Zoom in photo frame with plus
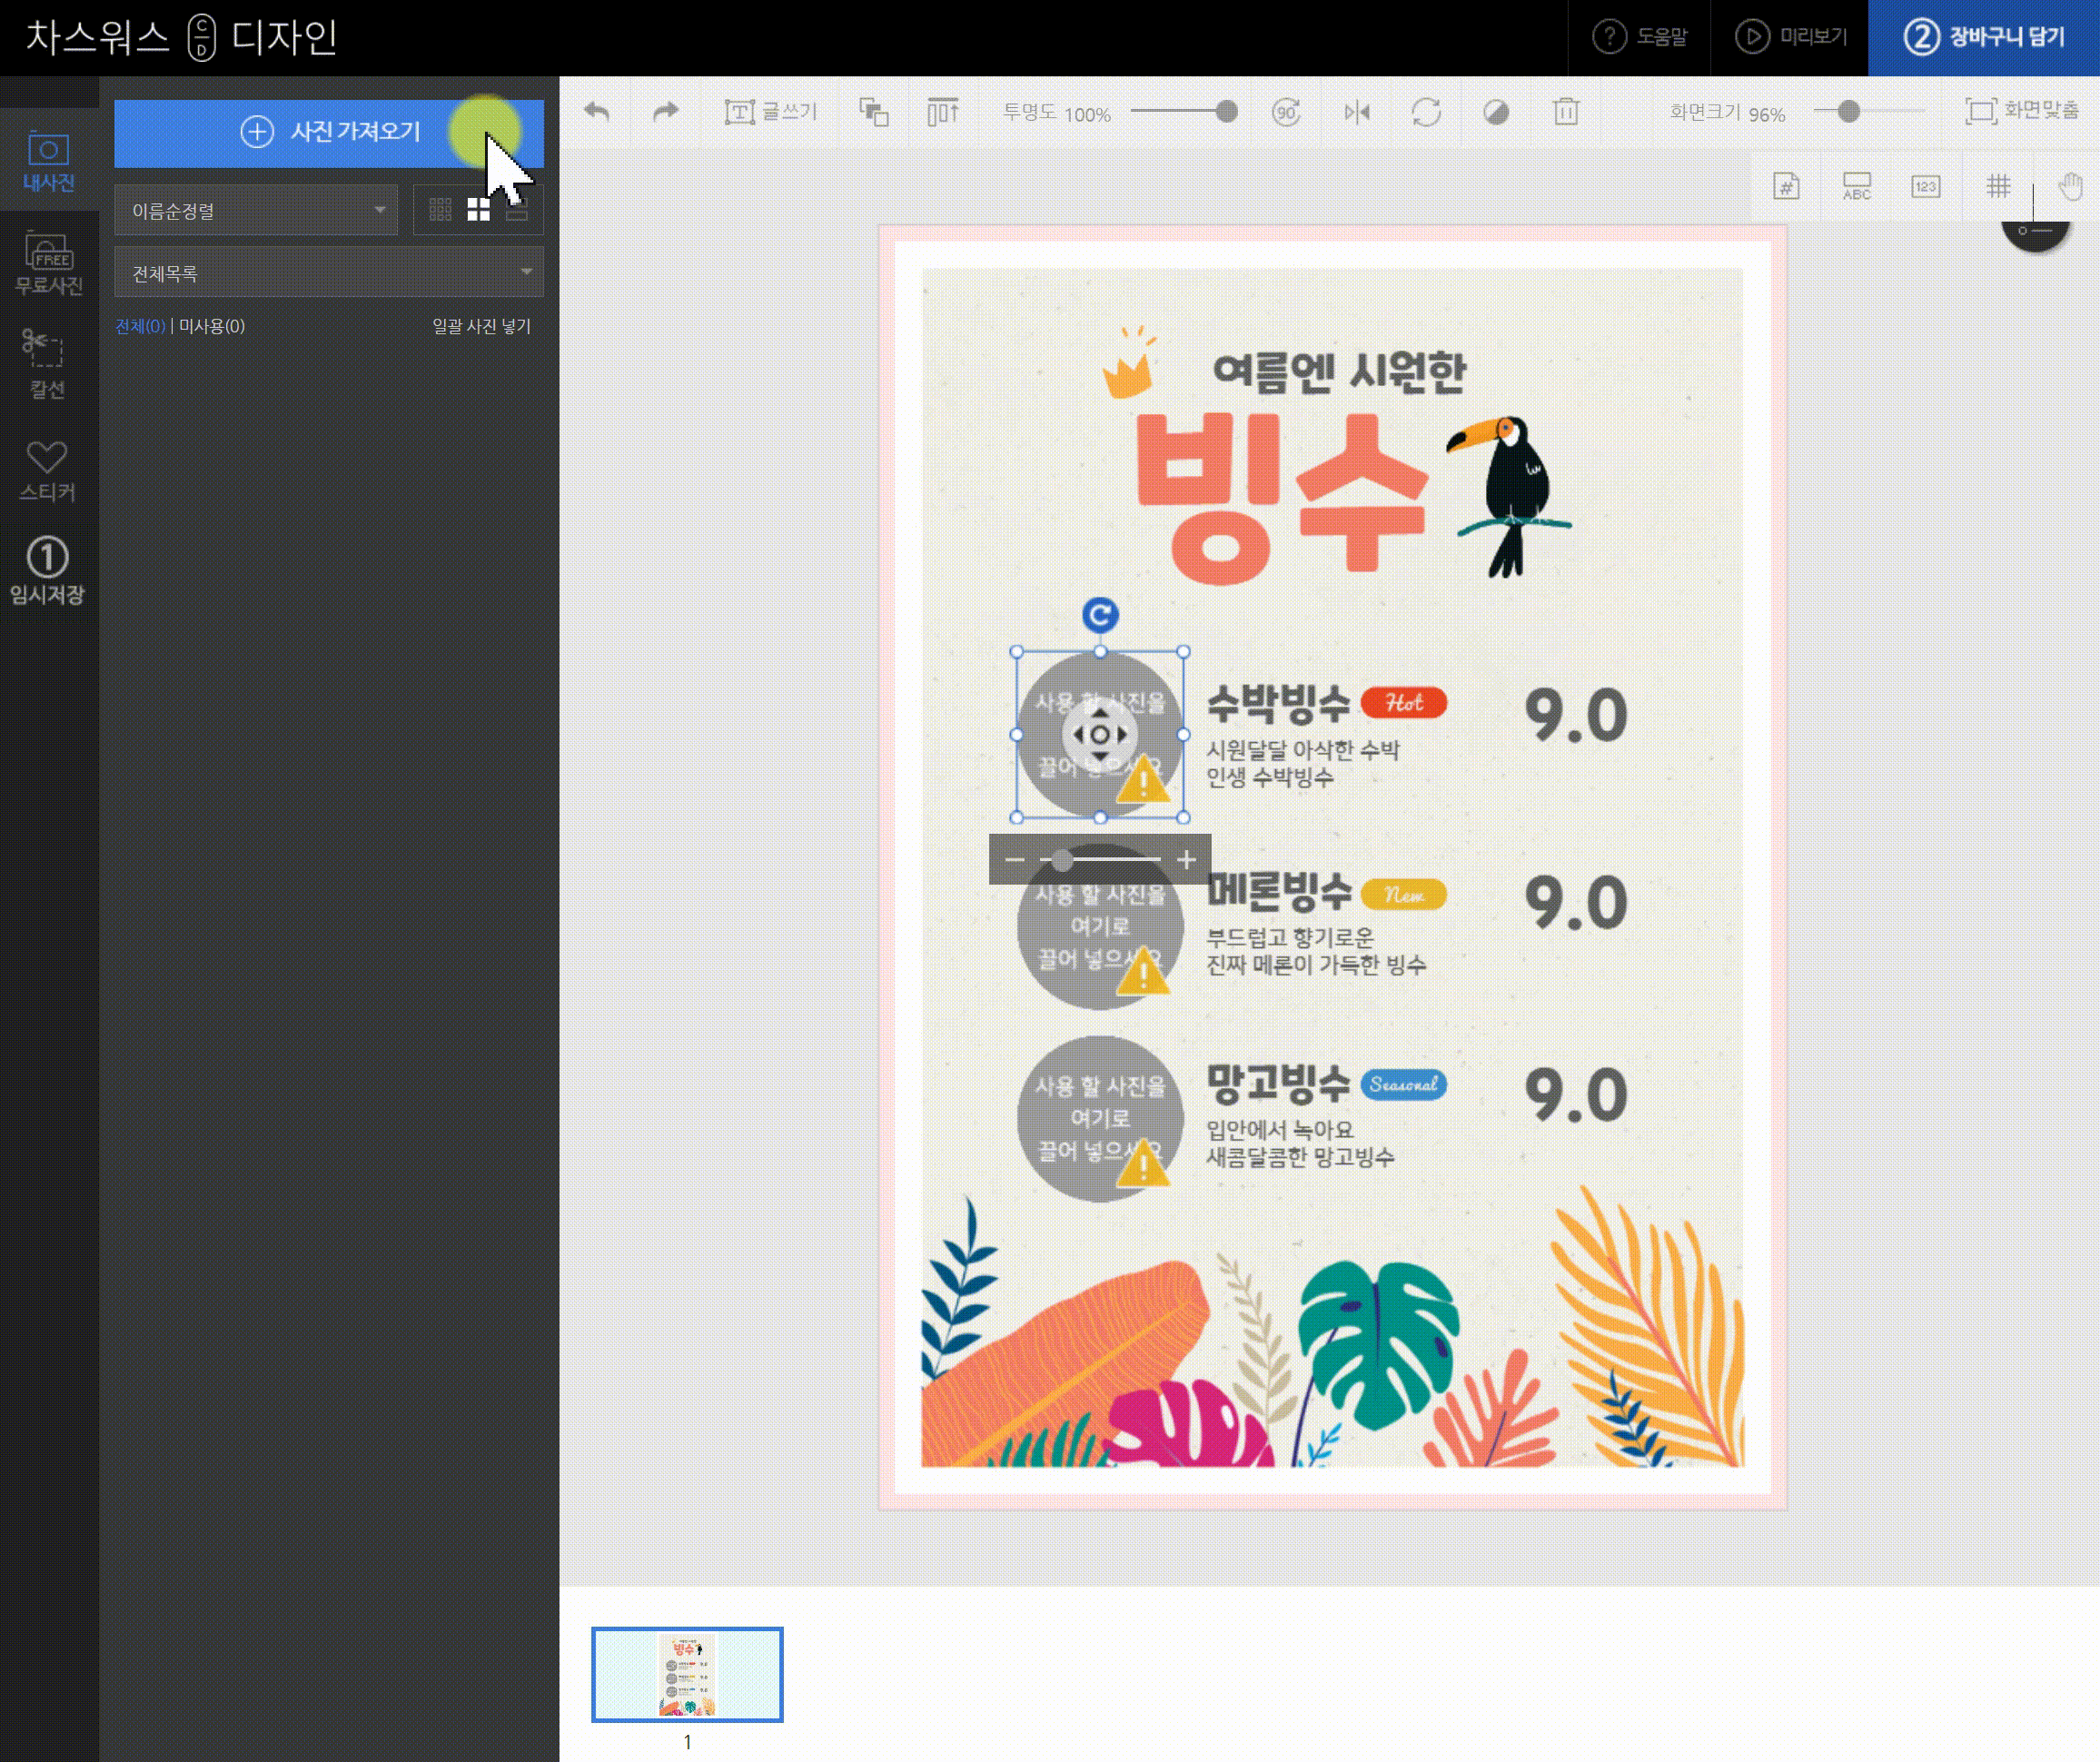 [1186, 860]
